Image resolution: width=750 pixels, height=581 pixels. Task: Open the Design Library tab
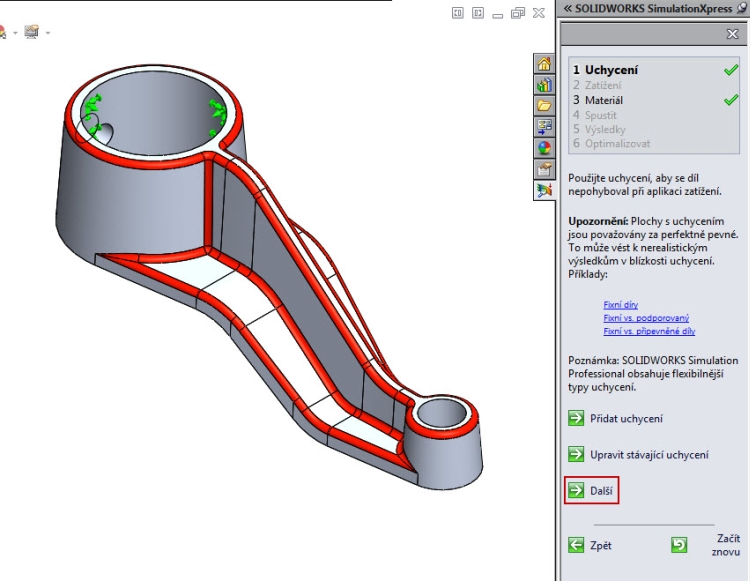pyautogui.click(x=544, y=85)
